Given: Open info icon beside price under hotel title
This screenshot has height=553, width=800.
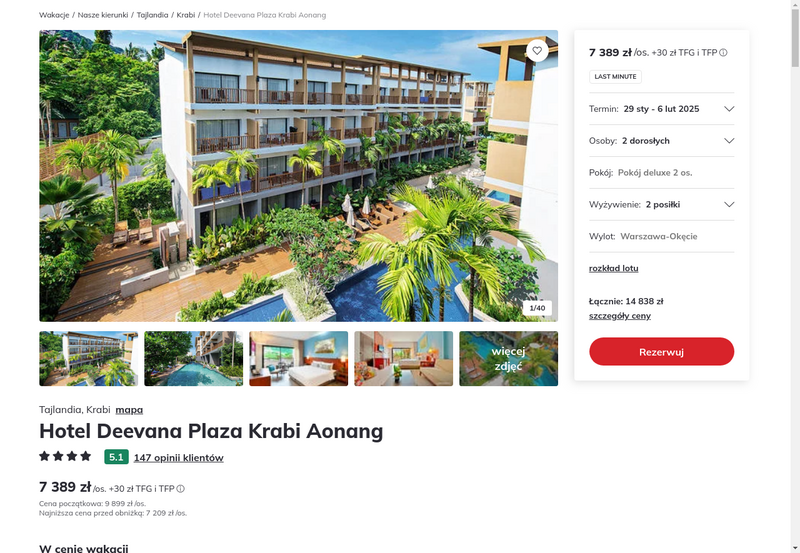Looking at the screenshot, I should (180, 489).
